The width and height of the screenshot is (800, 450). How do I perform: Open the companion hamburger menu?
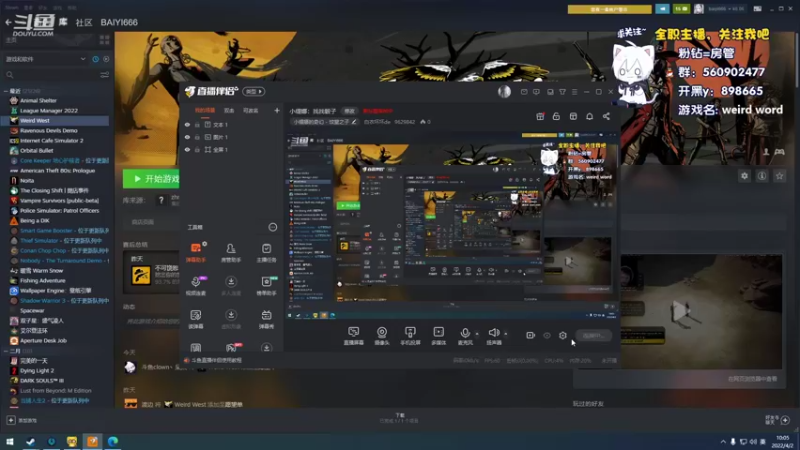click(x=574, y=92)
